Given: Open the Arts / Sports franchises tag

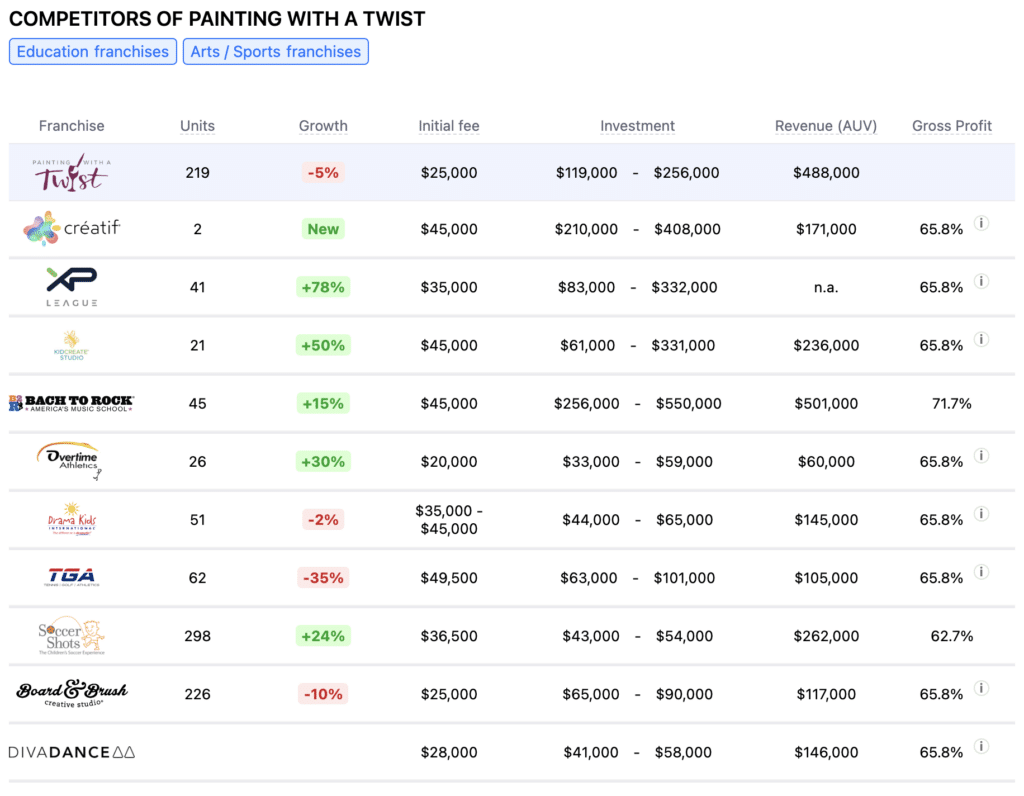Looking at the screenshot, I should point(276,52).
